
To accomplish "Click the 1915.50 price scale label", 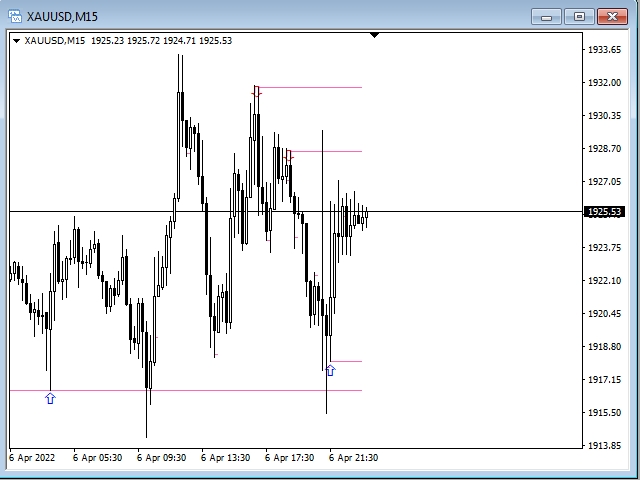I will [x=604, y=413].
